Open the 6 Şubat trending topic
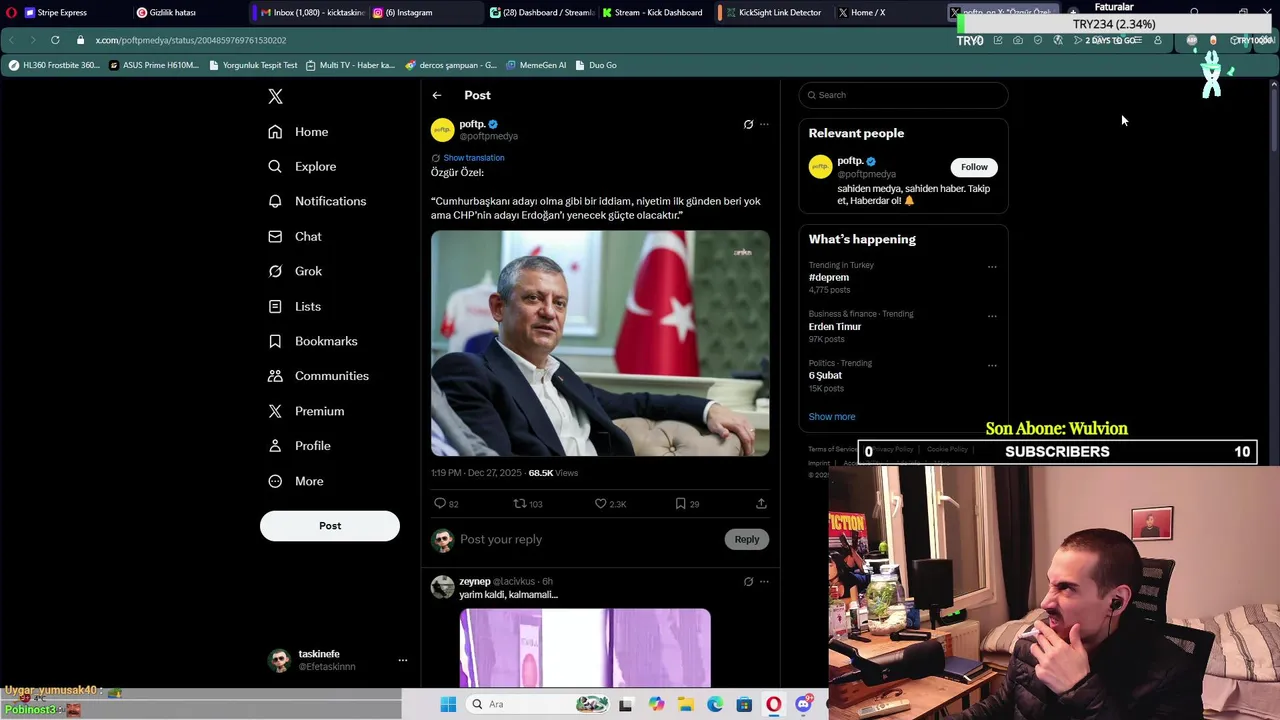Image resolution: width=1280 pixels, height=720 pixels. (825, 376)
